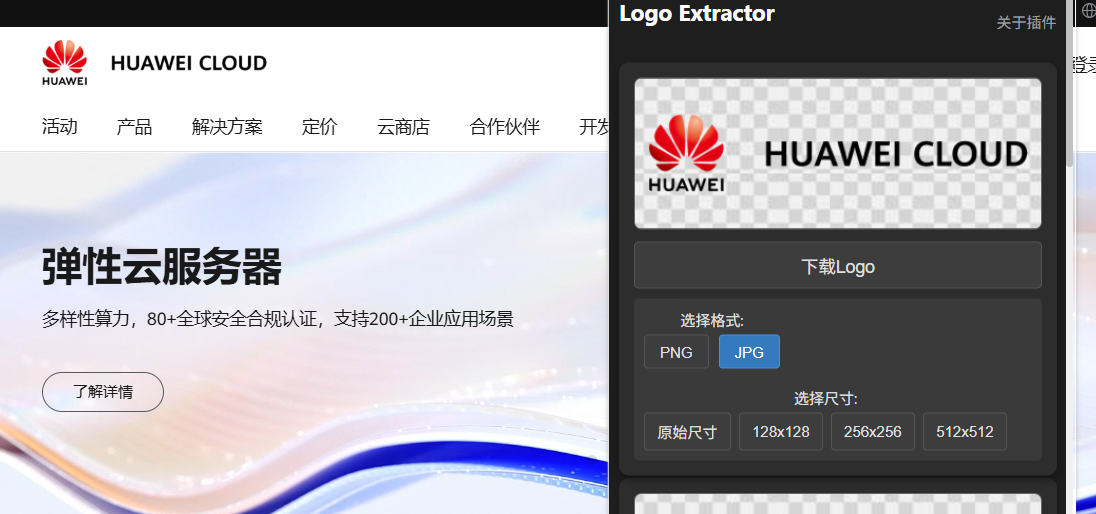Viewport: 1096px width, 514px height.
Task: Open the 云商店 navigation item
Action: [x=403, y=127]
